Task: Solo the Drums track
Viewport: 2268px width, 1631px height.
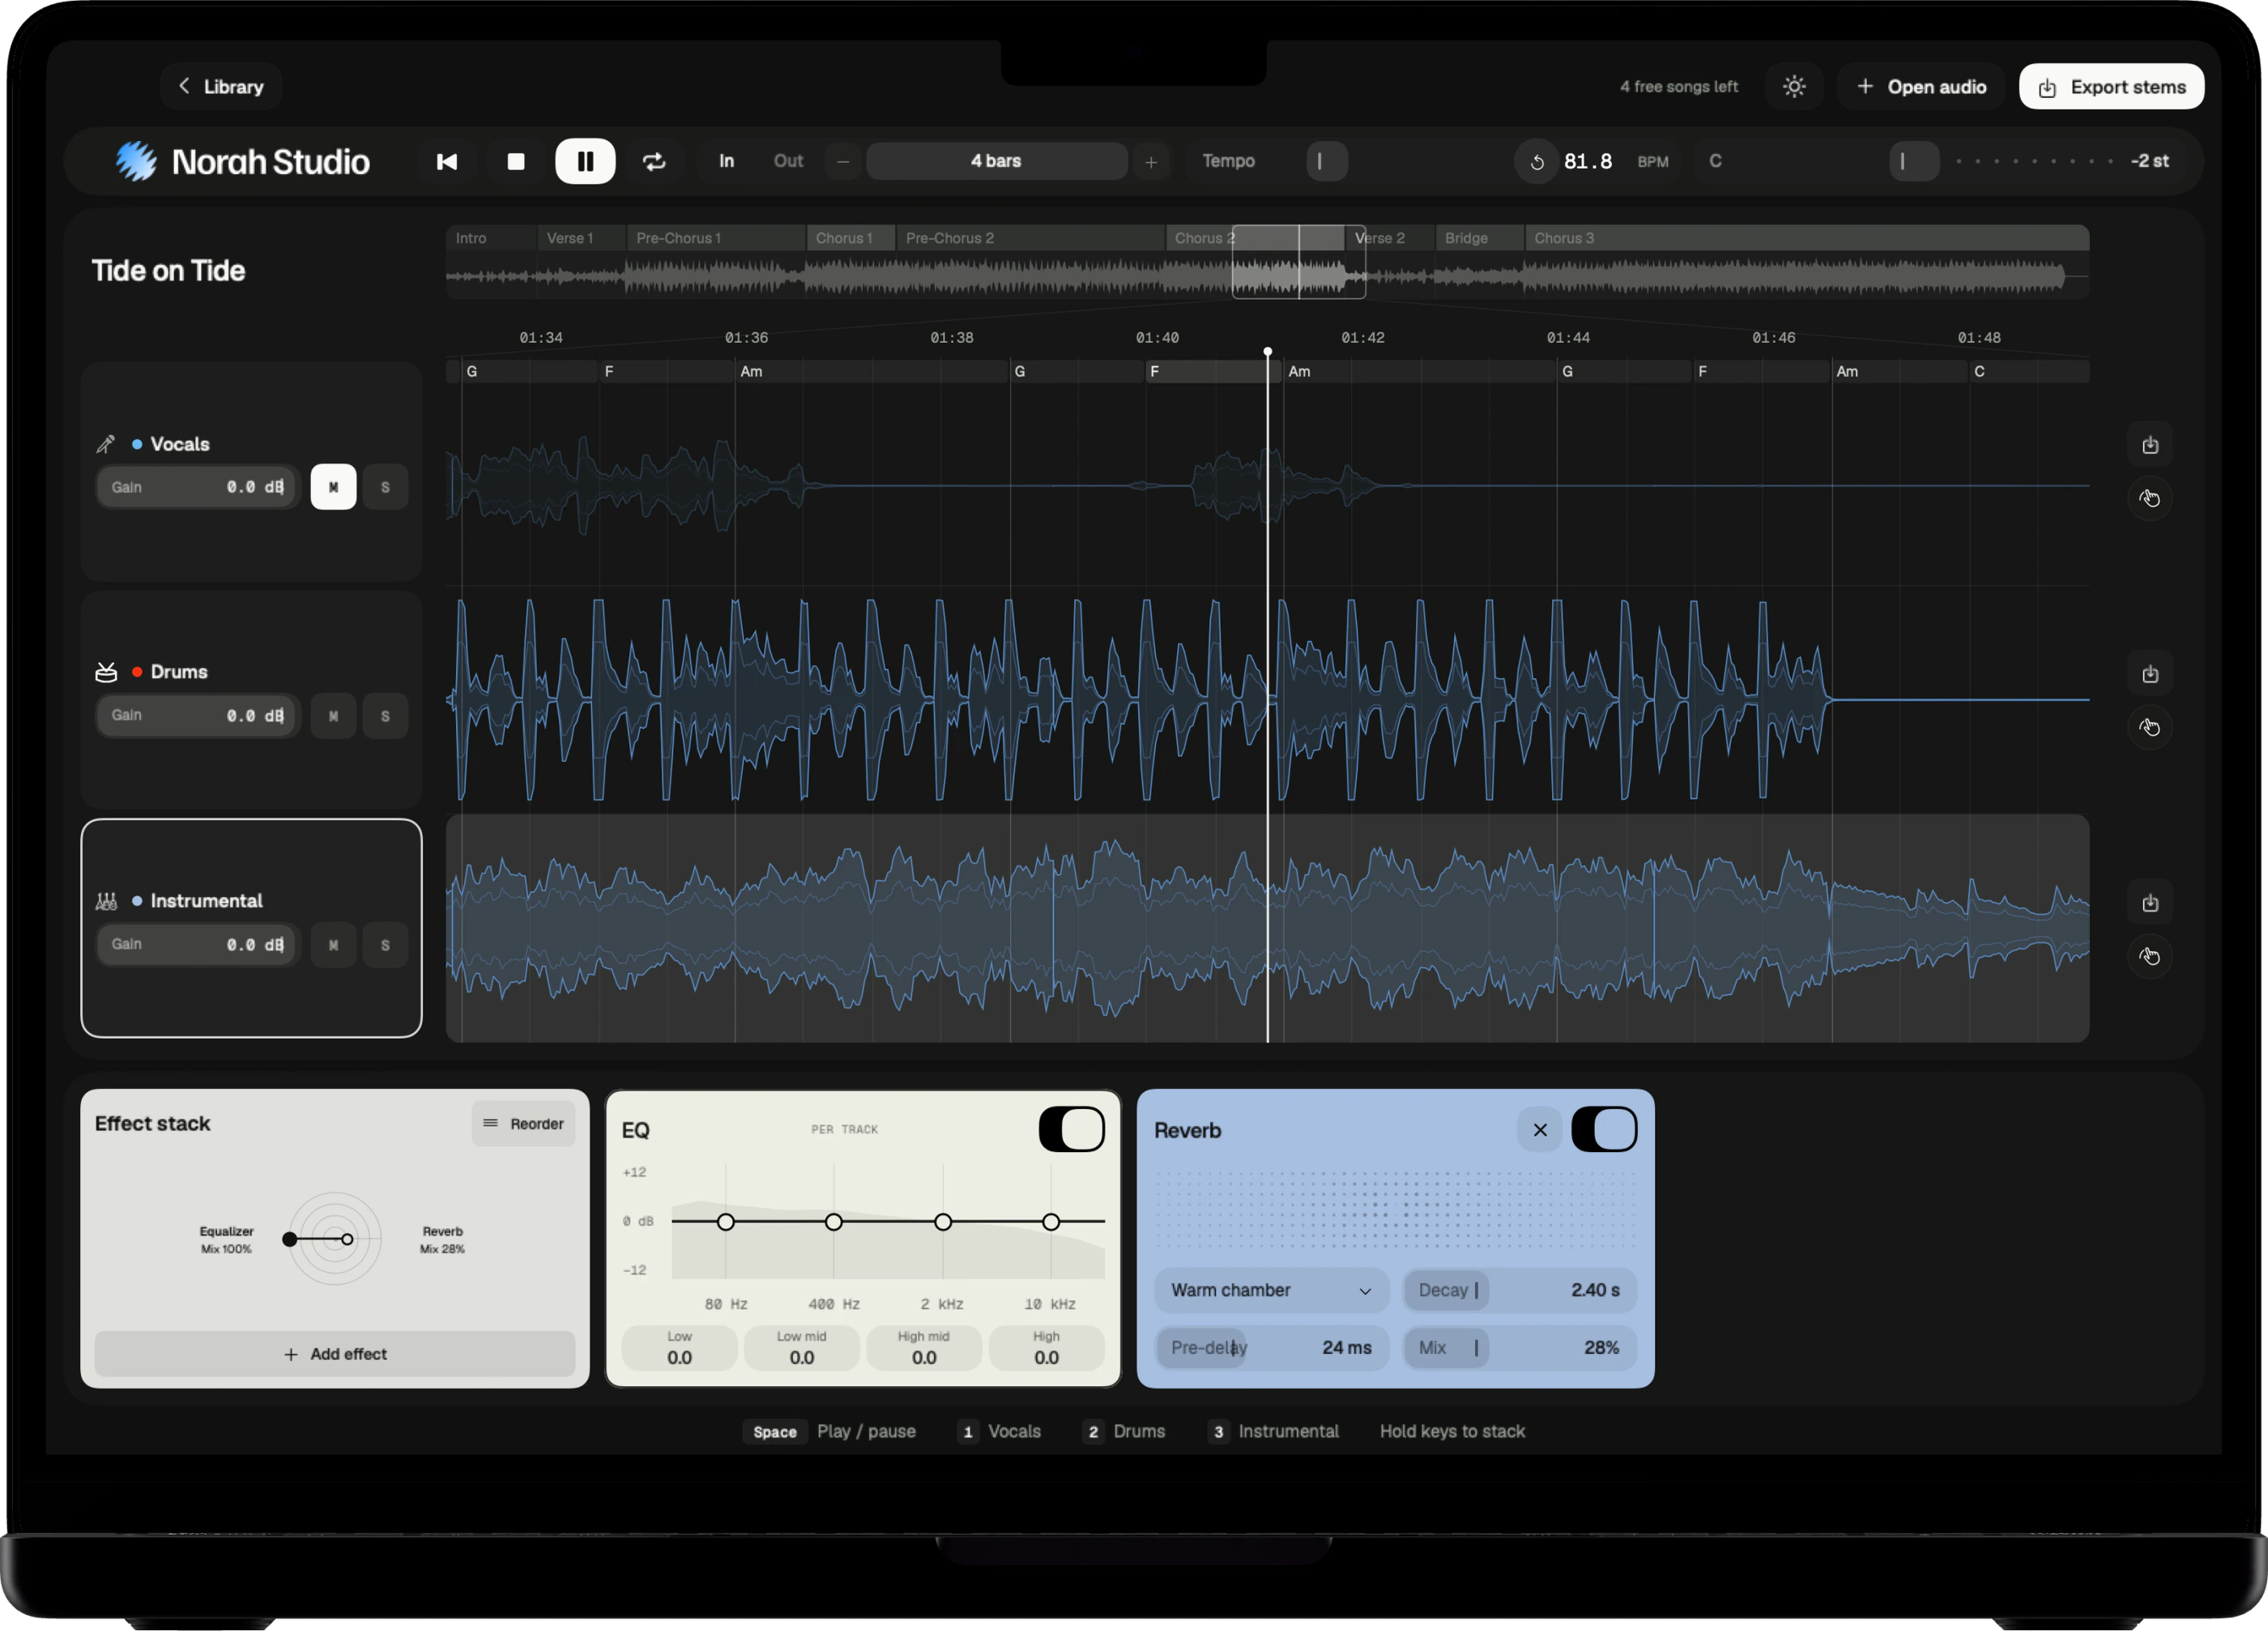Action: point(385,716)
